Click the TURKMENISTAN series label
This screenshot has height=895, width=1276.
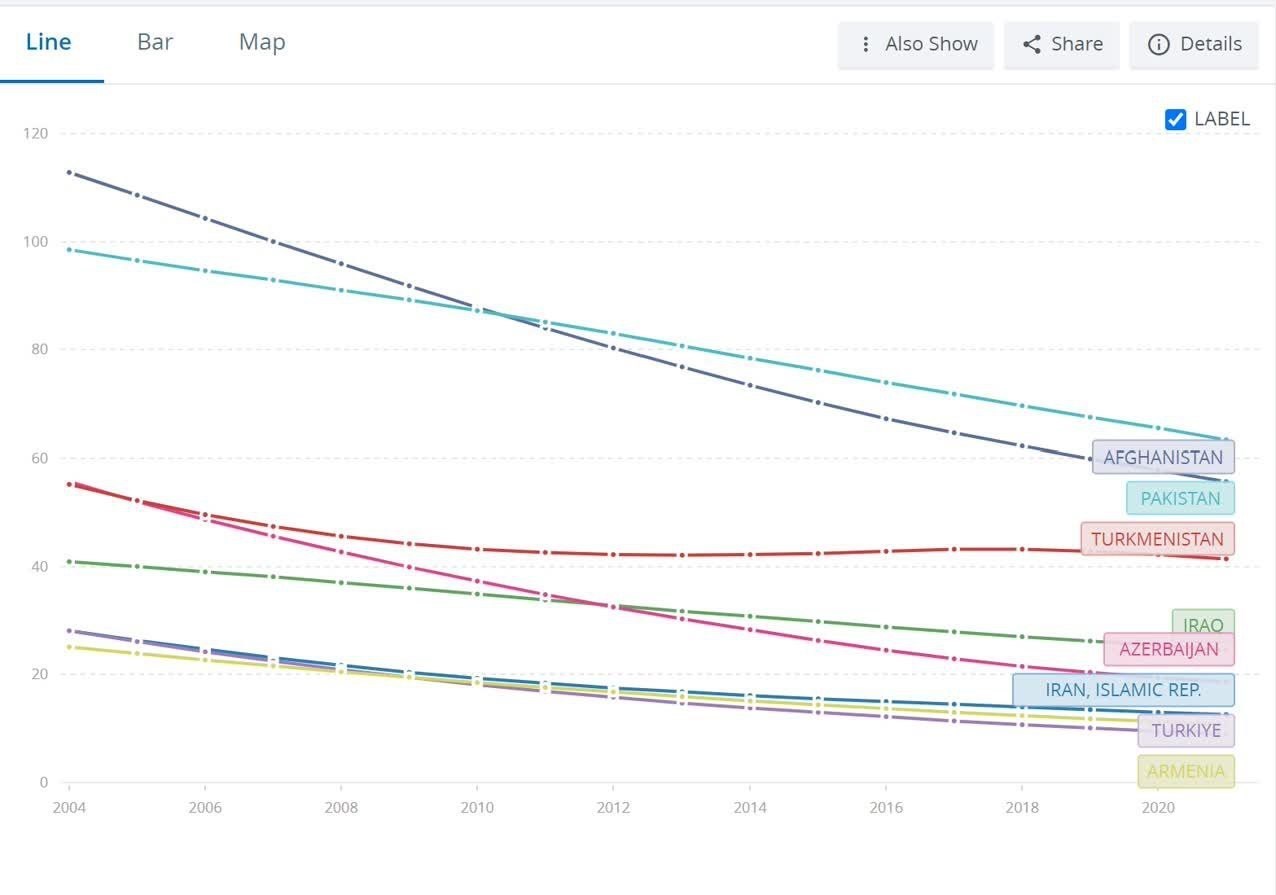pos(1157,539)
